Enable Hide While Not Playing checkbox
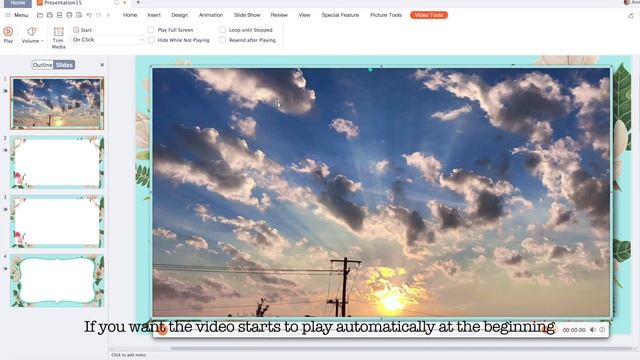 (x=151, y=40)
